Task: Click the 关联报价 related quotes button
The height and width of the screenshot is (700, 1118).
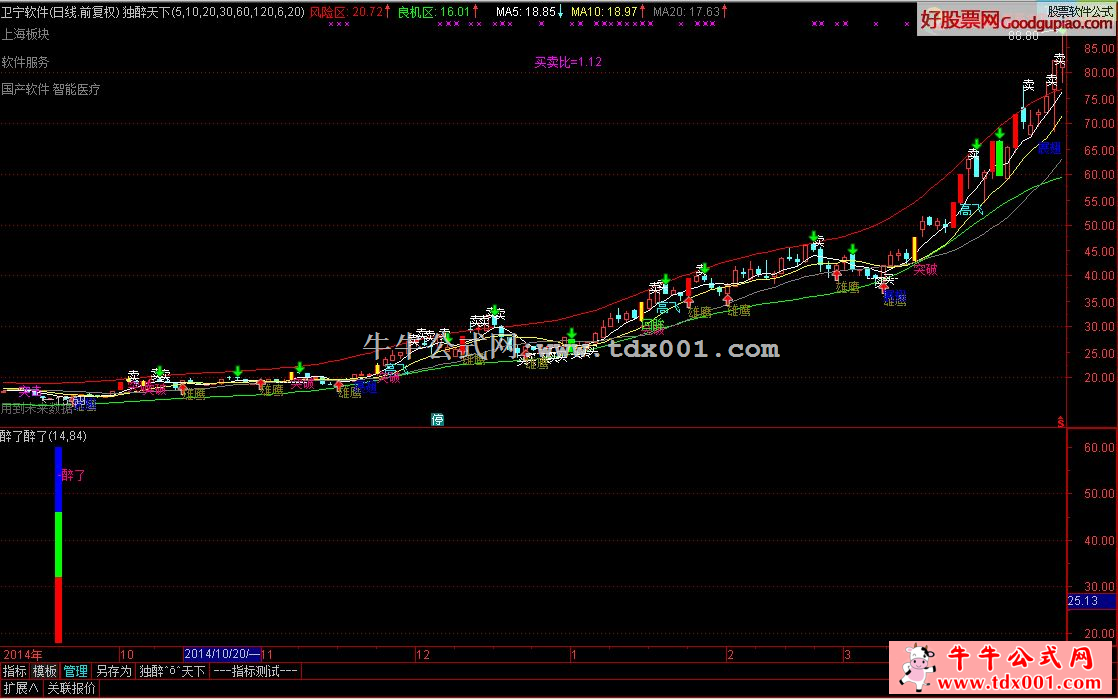Action: [x=71, y=688]
